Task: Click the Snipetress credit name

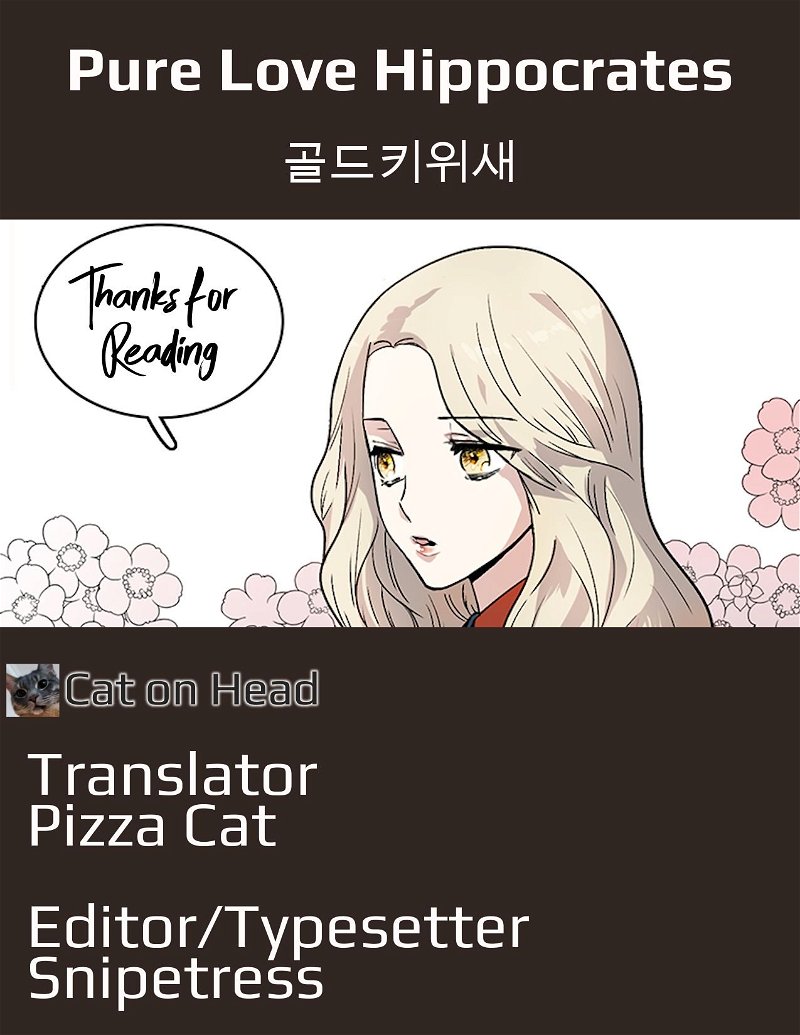Action: click(176, 977)
